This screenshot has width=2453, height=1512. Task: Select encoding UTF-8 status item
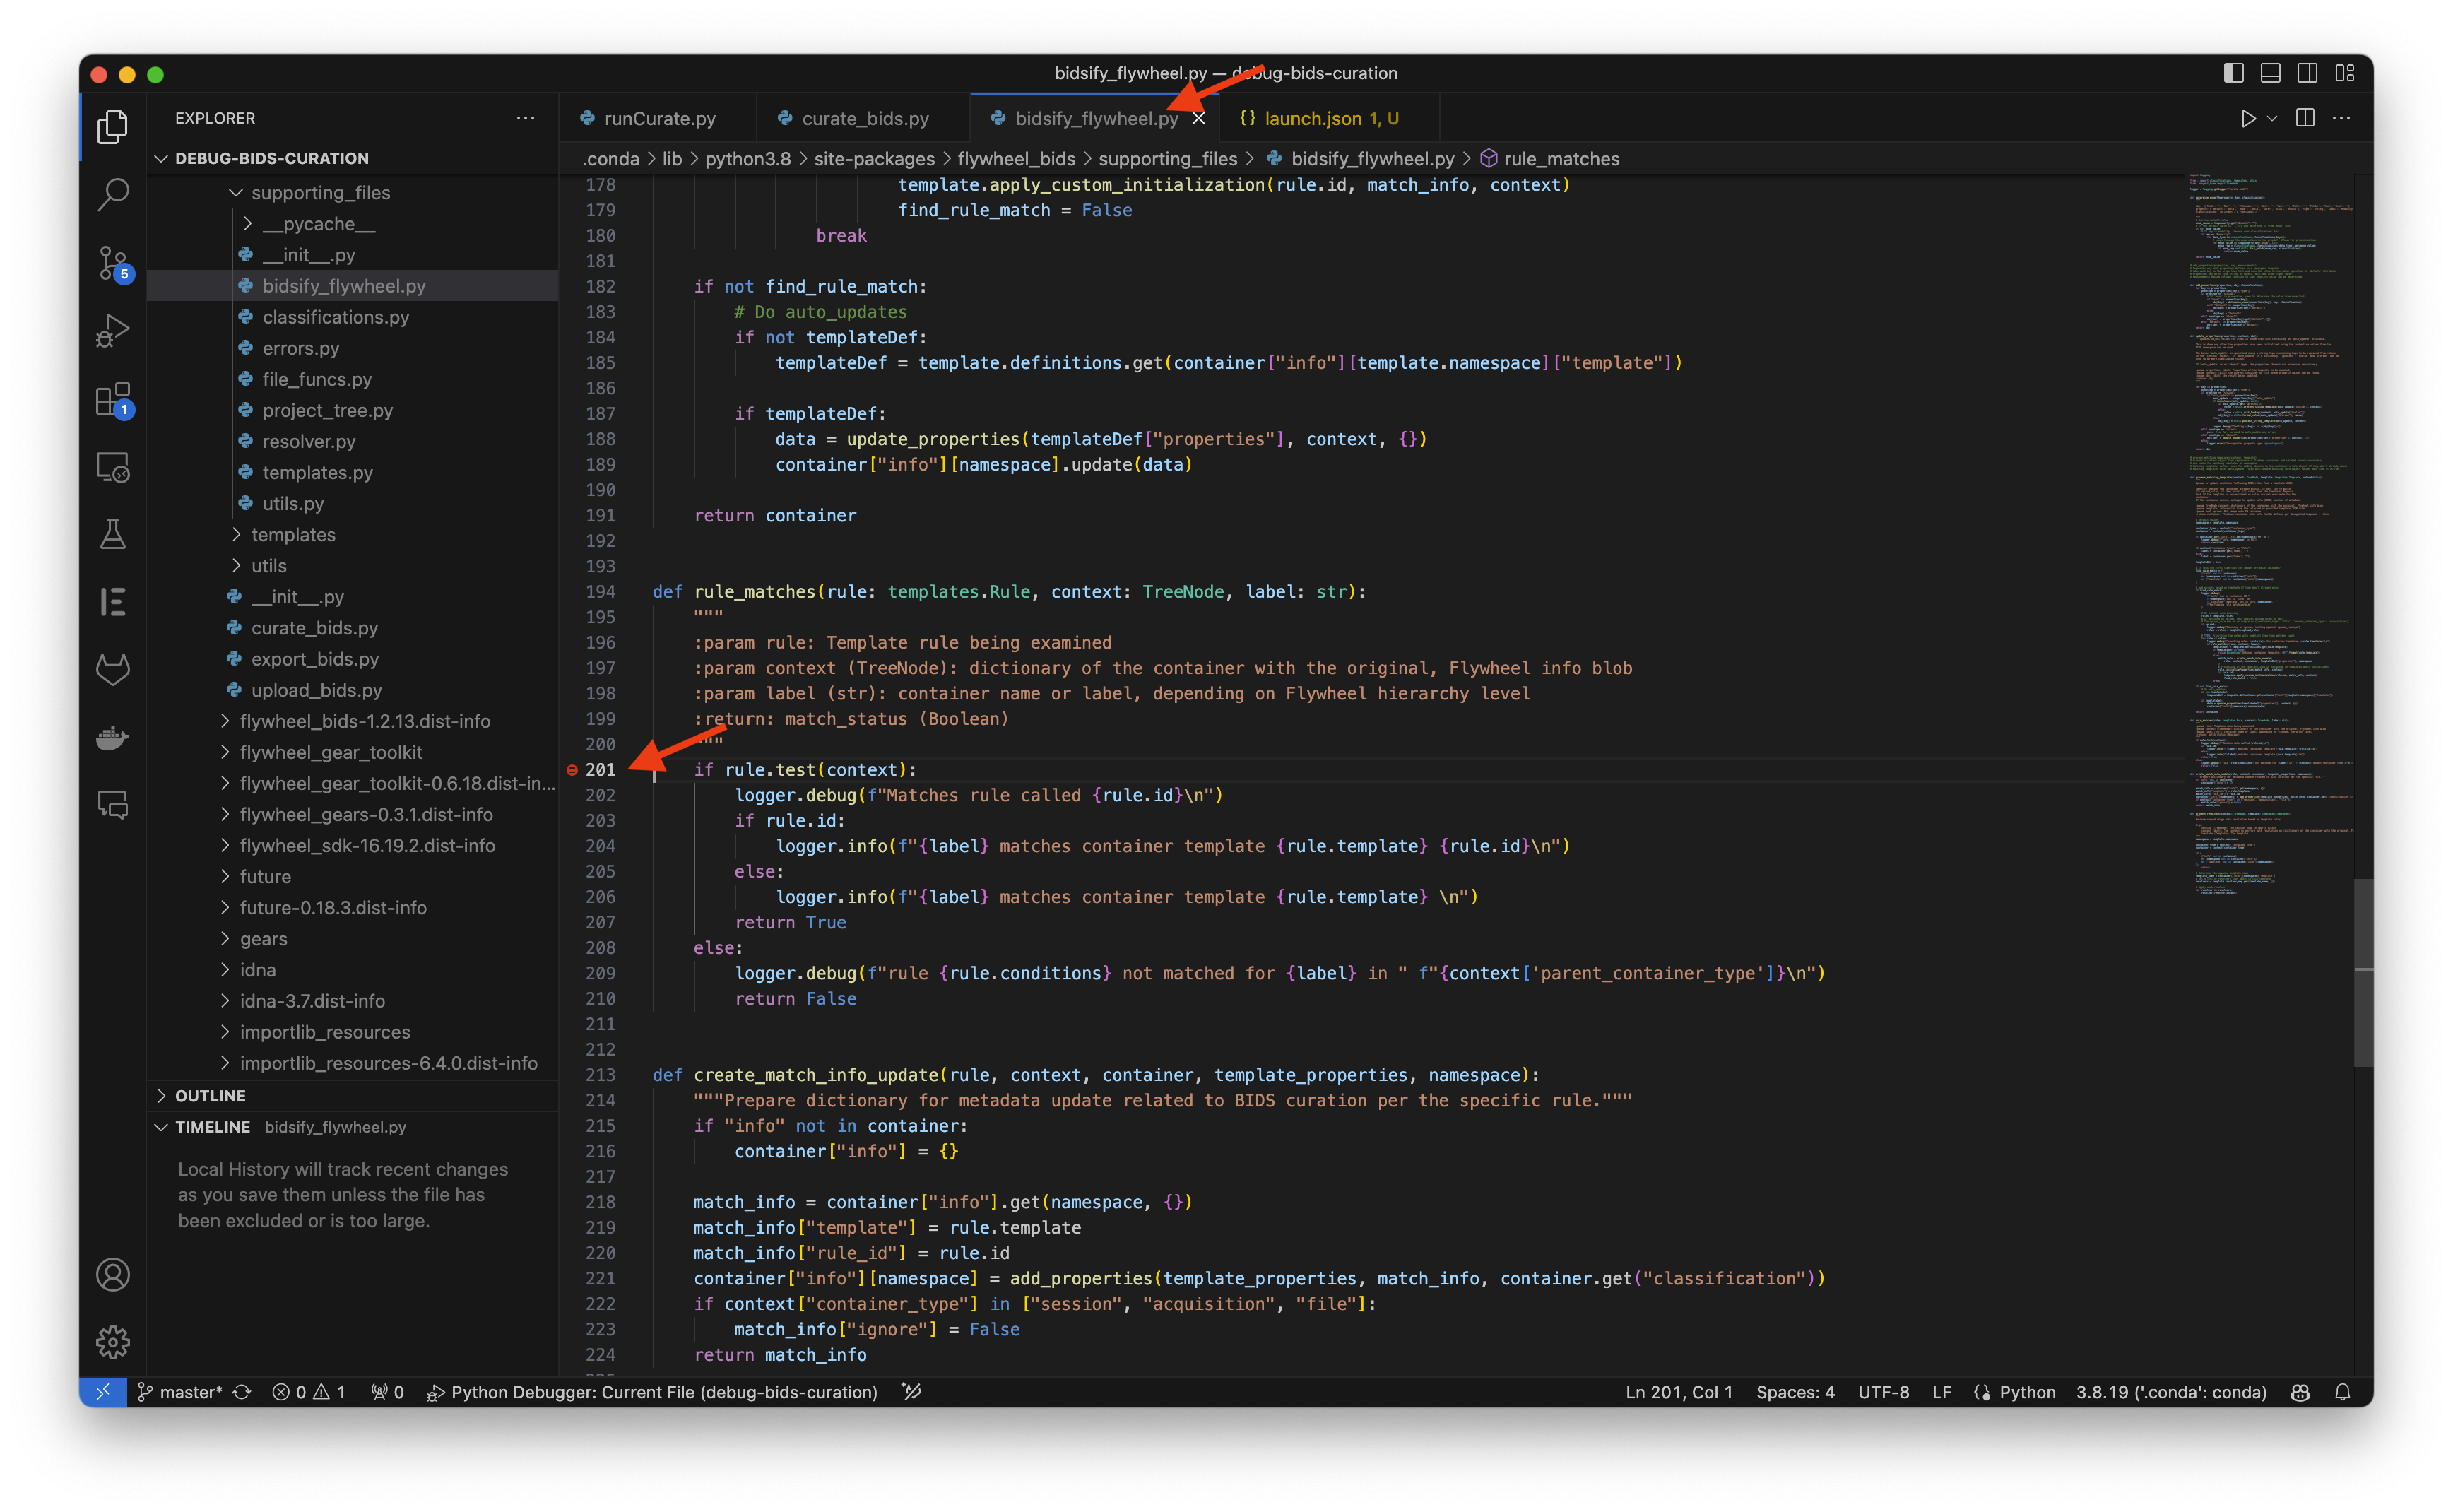(x=1883, y=1392)
